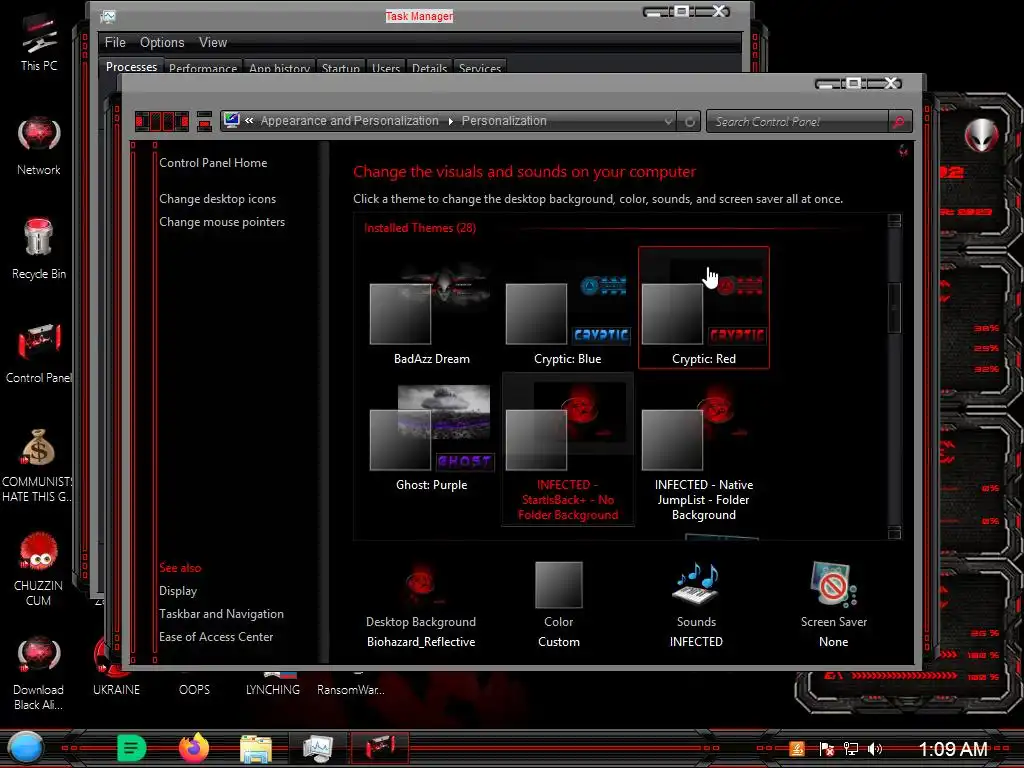1024x768 pixels.
Task: Click the alien head gadget icon
Action: [981, 136]
